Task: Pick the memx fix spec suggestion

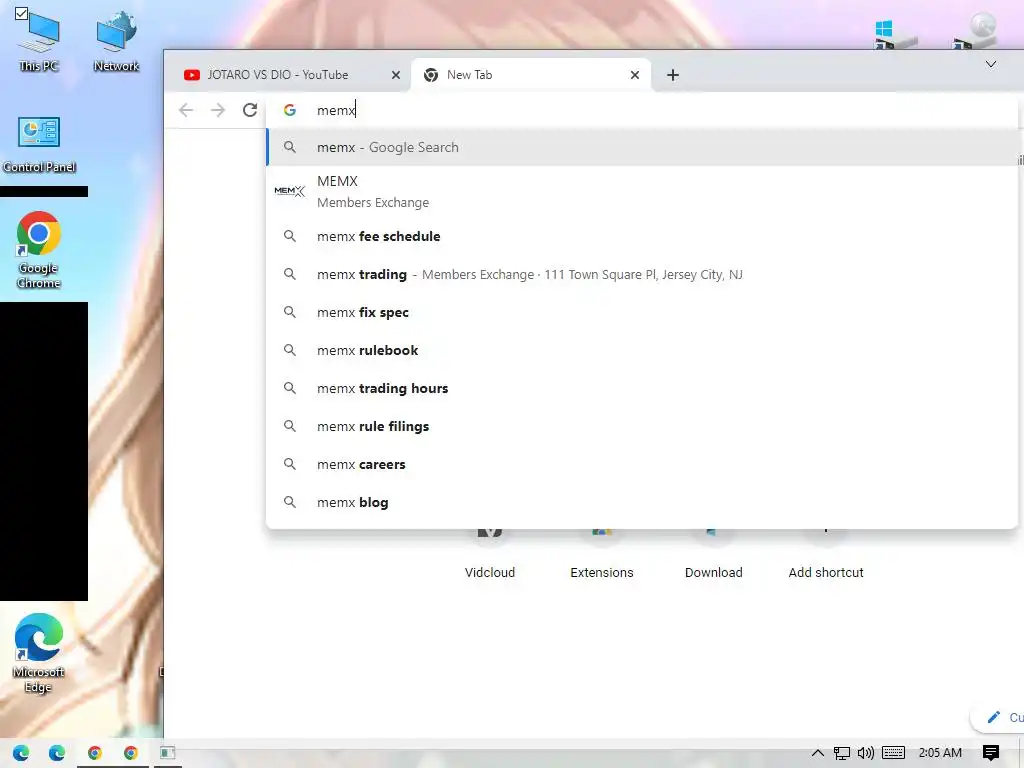Action: [x=643, y=312]
